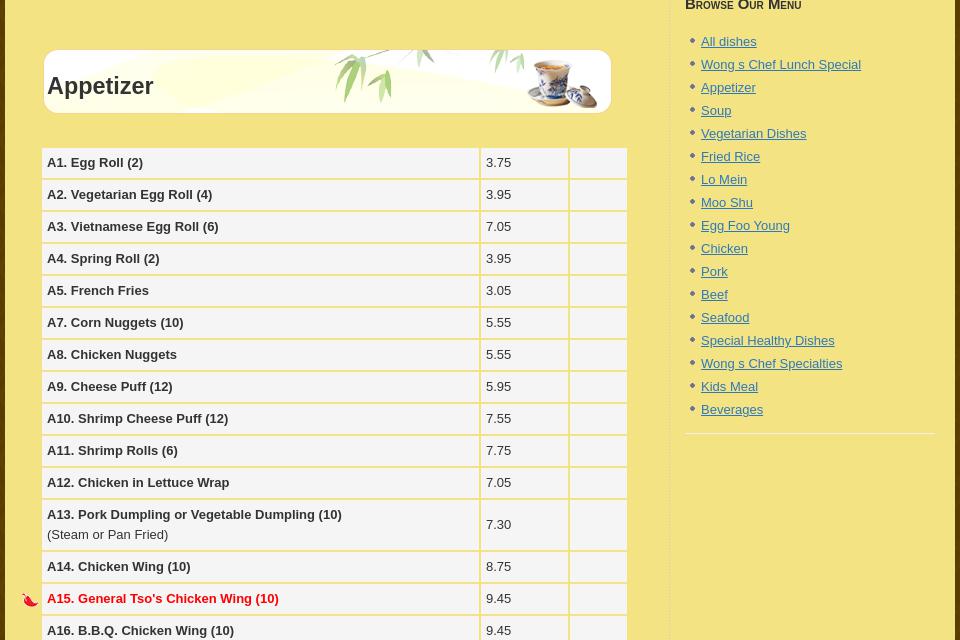960x640 pixels.
Task: Click the red chili pepper spicy icon
Action: [x=30, y=600]
